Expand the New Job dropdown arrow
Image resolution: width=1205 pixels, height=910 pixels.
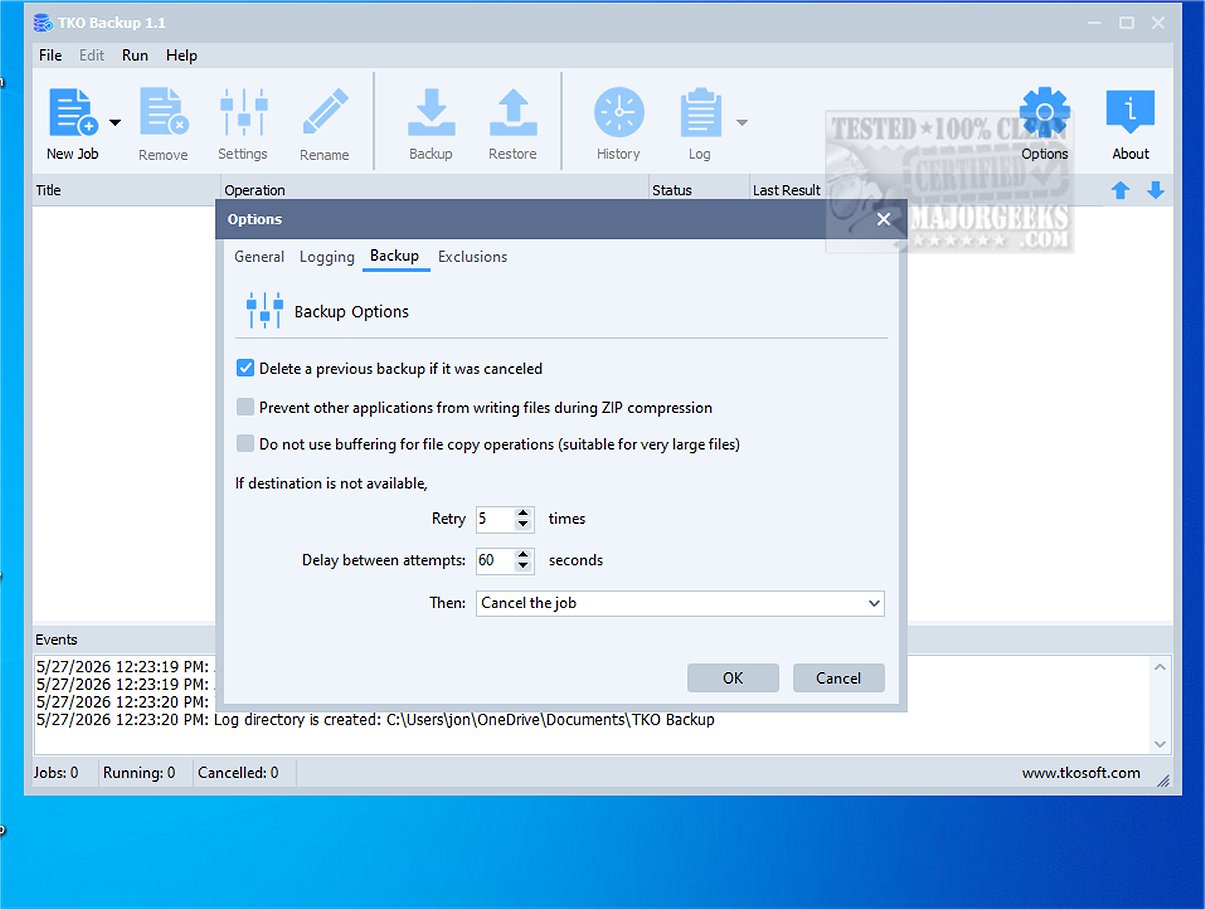coord(114,123)
